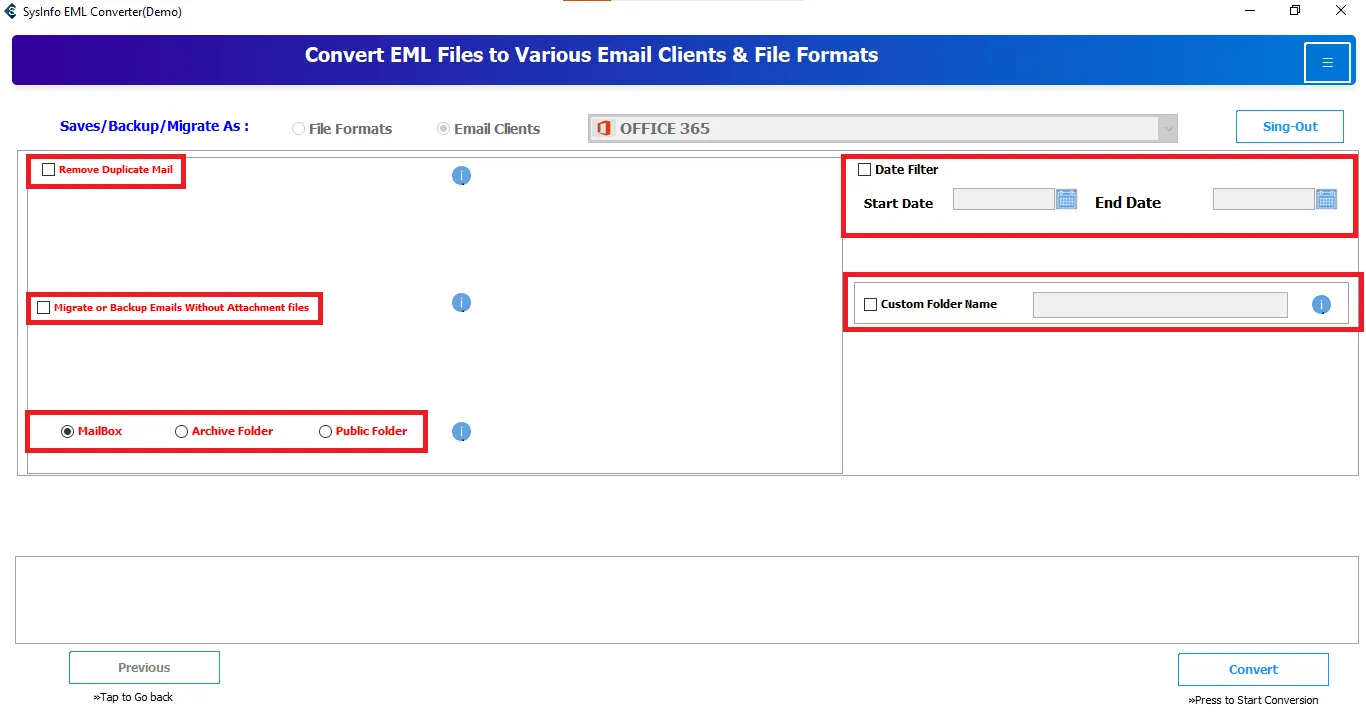Click the Previous button
The width and height of the screenshot is (1366, 725).
(x=144, y=668)
